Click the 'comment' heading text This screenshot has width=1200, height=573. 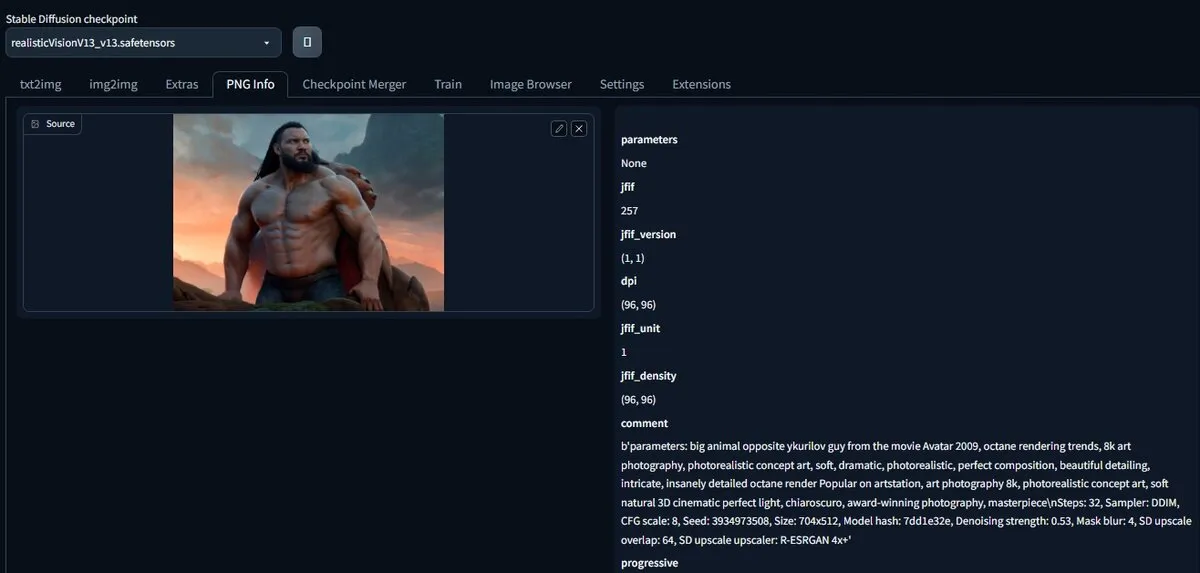click(x=645, y=424)
